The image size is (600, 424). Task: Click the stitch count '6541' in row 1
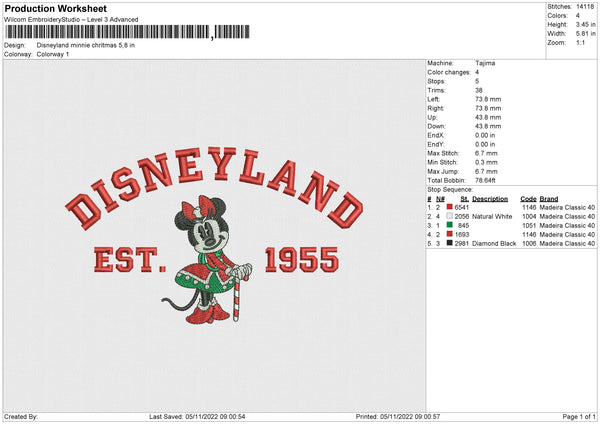click(x=461, y=207)
